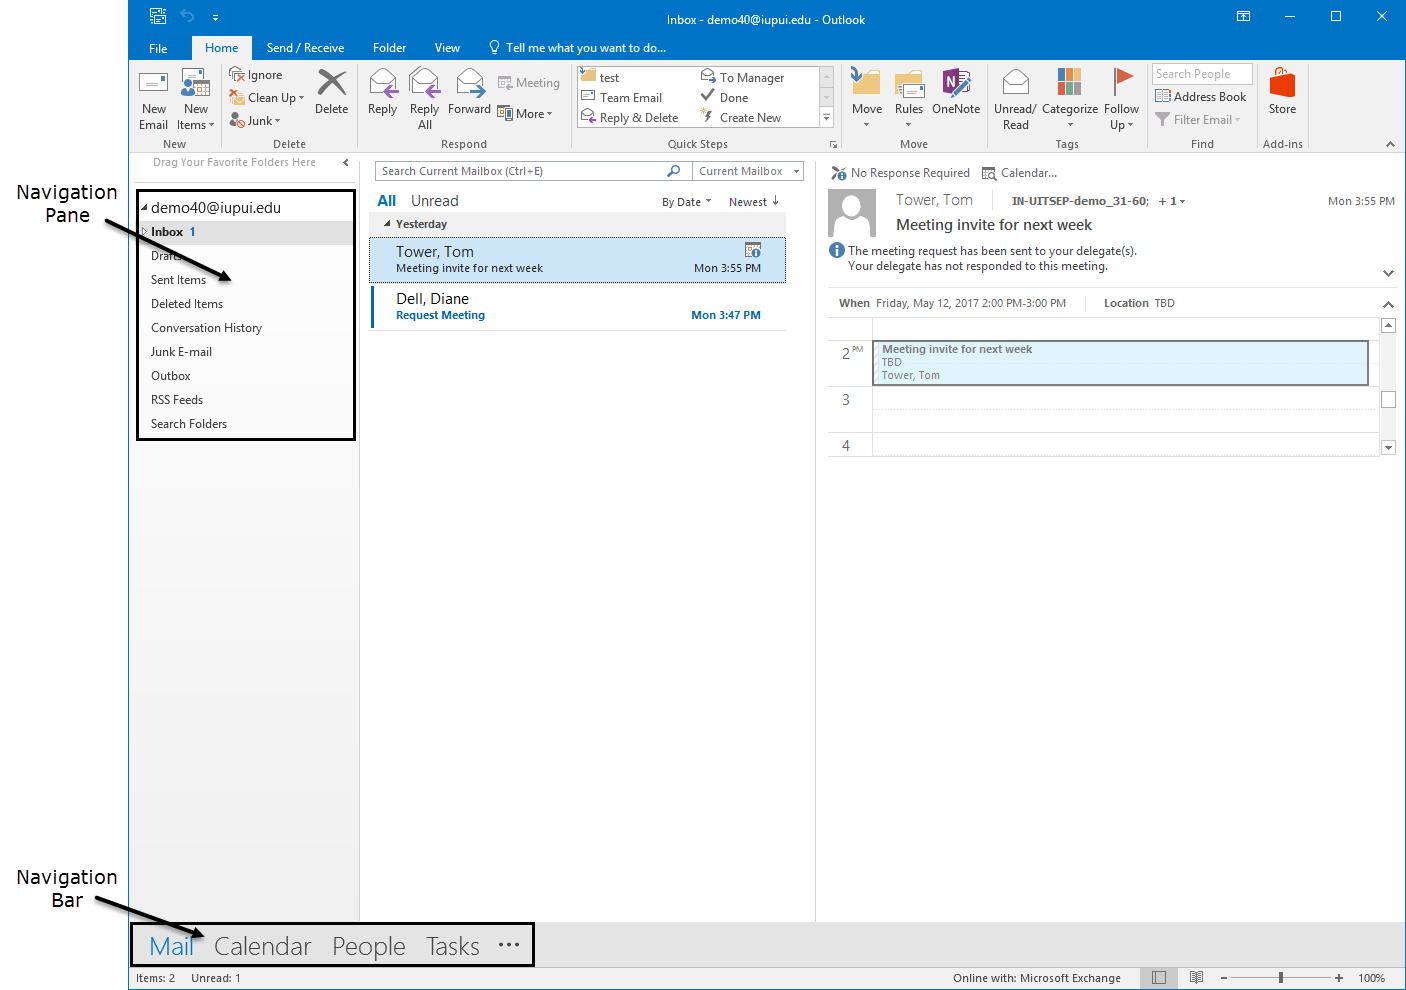
Task: Collapse the ribbon
Action: click(x=1390, y=144)
